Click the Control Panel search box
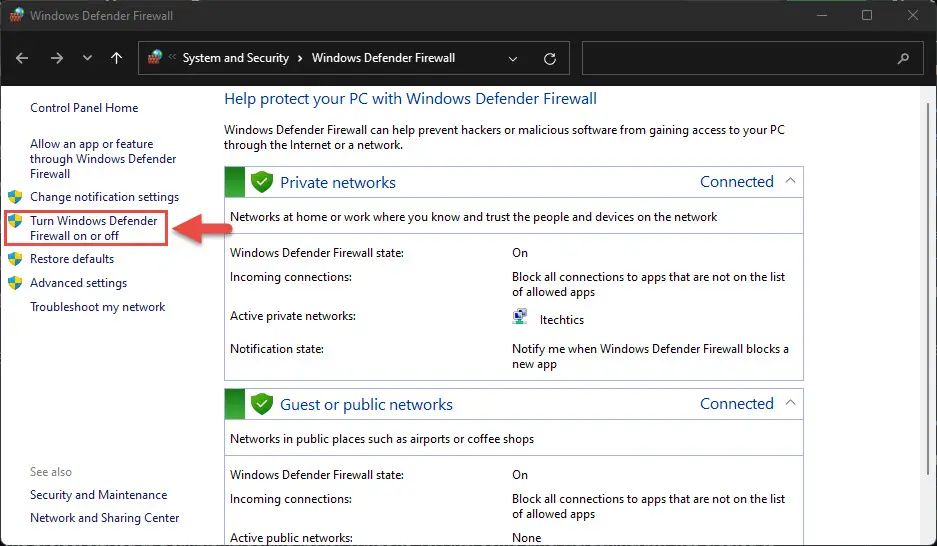 point(752,58)
